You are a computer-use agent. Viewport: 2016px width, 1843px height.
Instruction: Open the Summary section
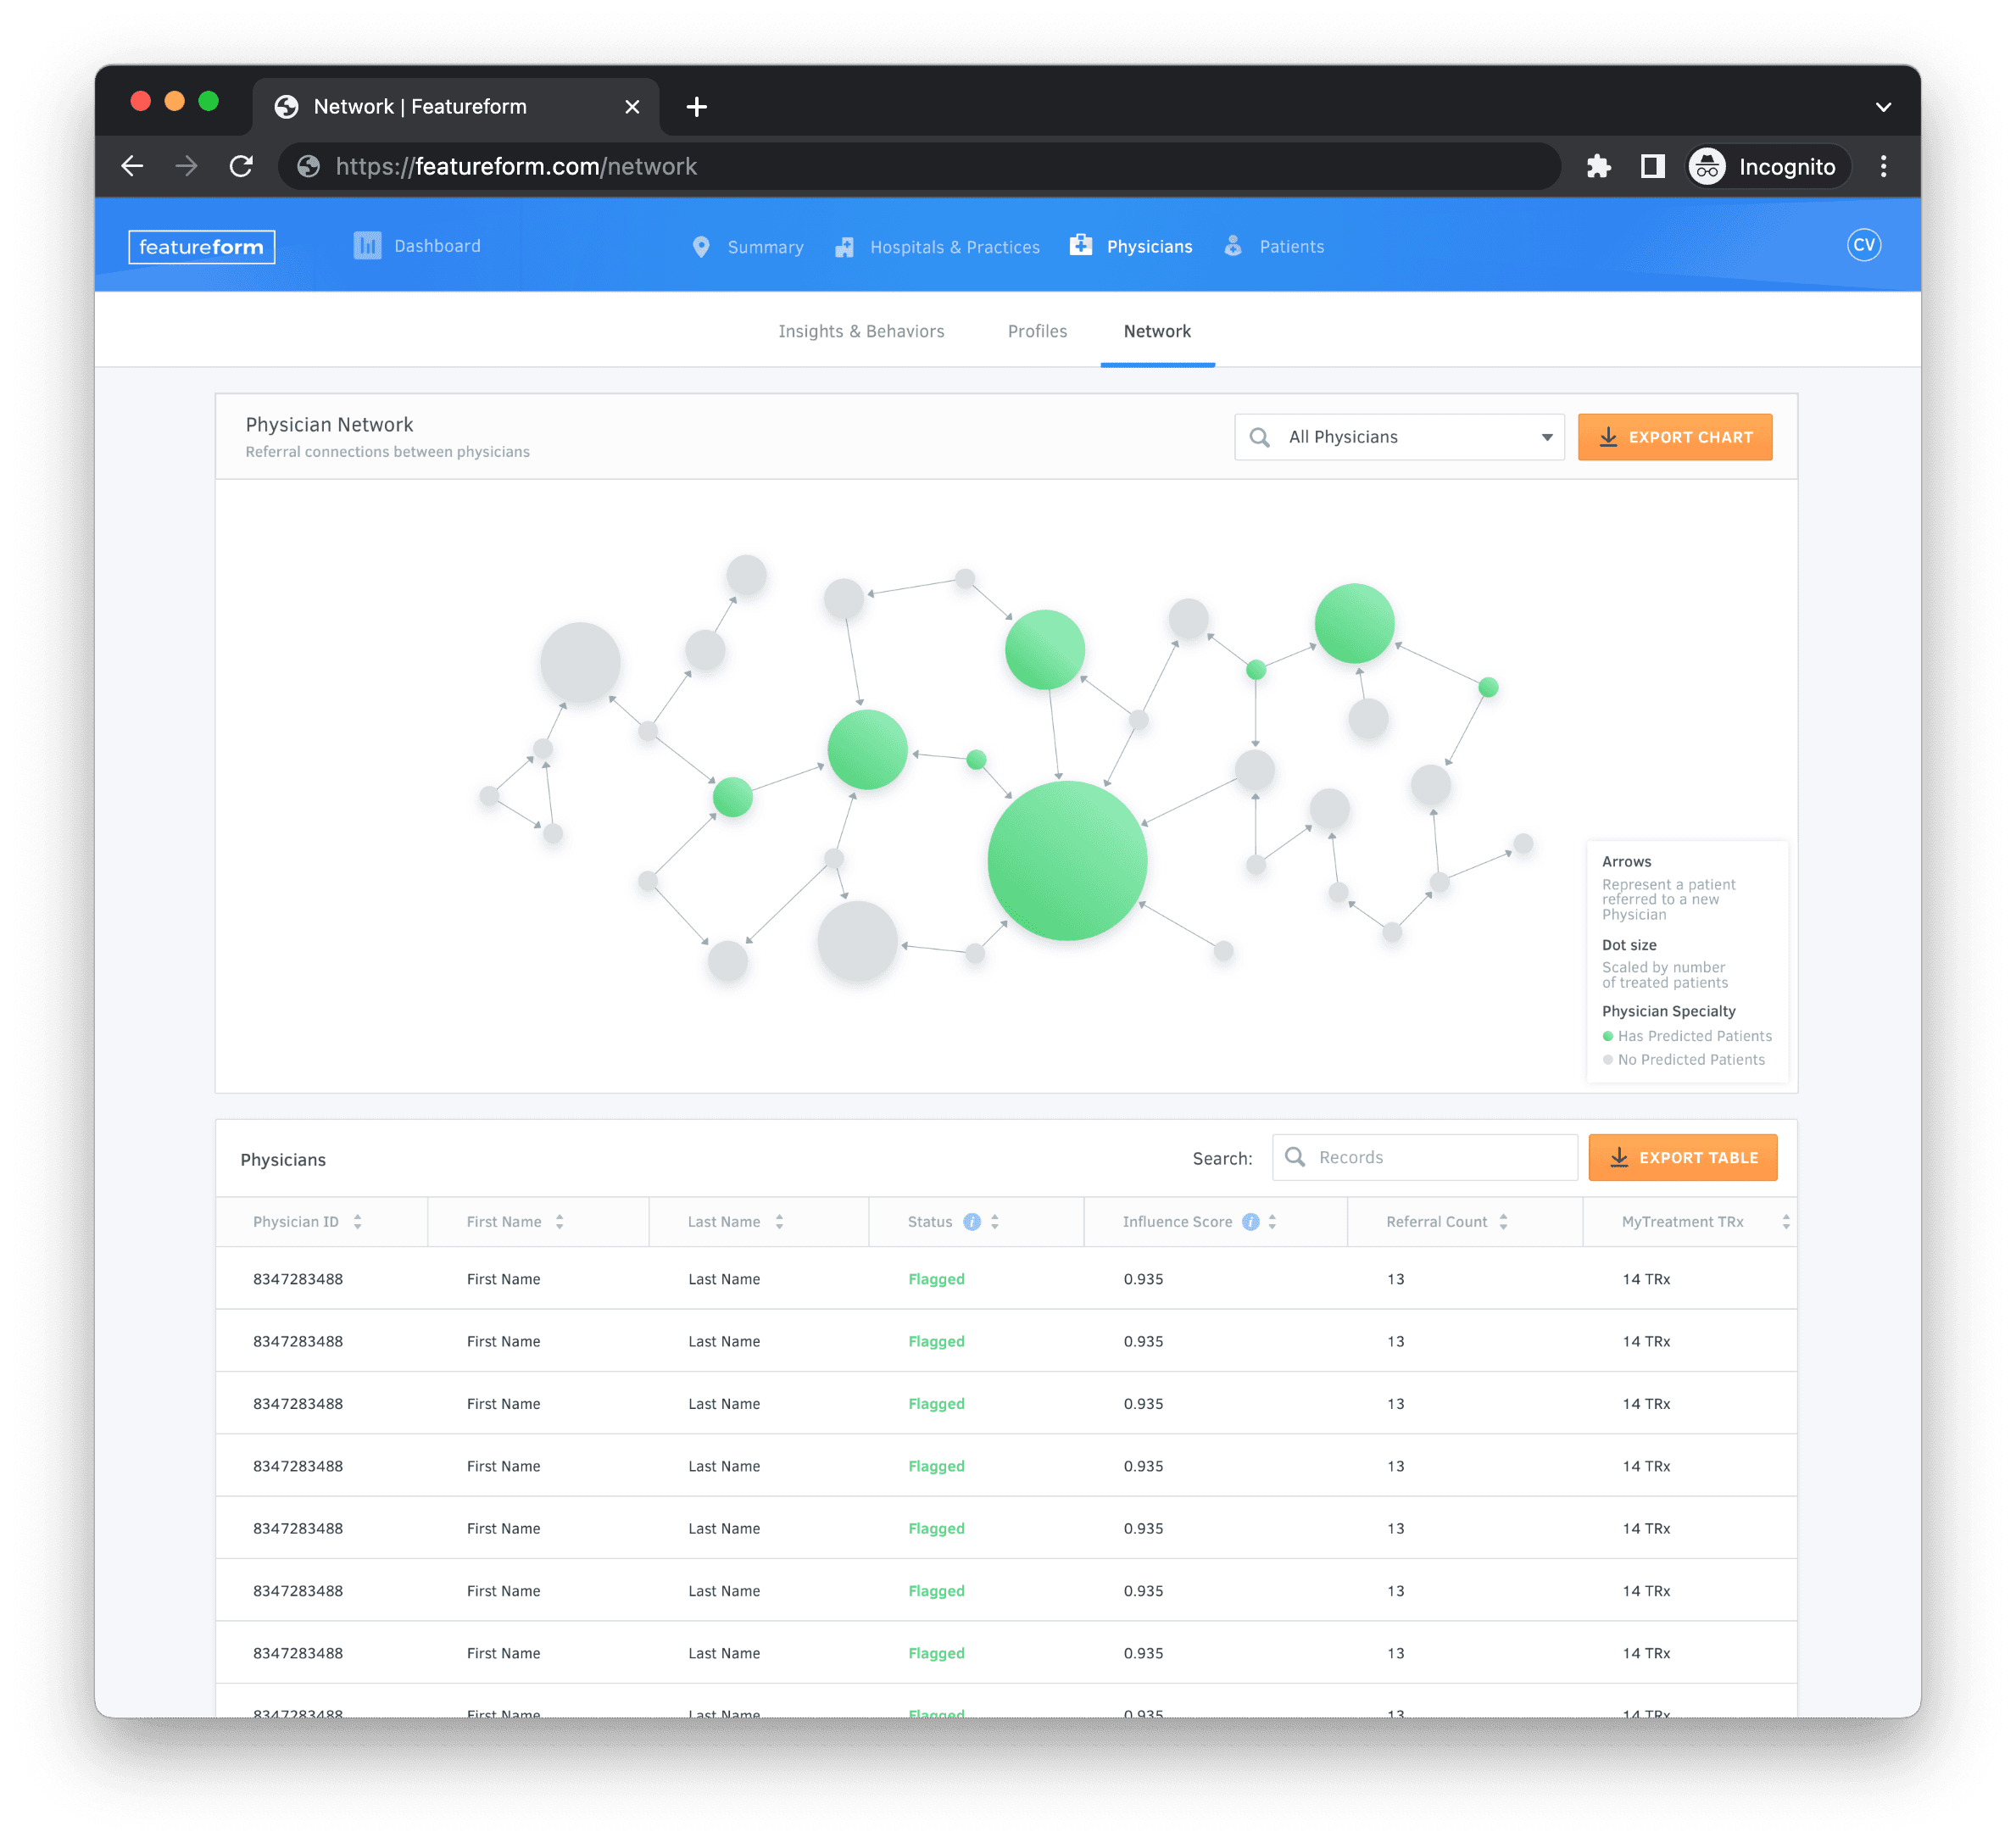click(x=765, y=247)
